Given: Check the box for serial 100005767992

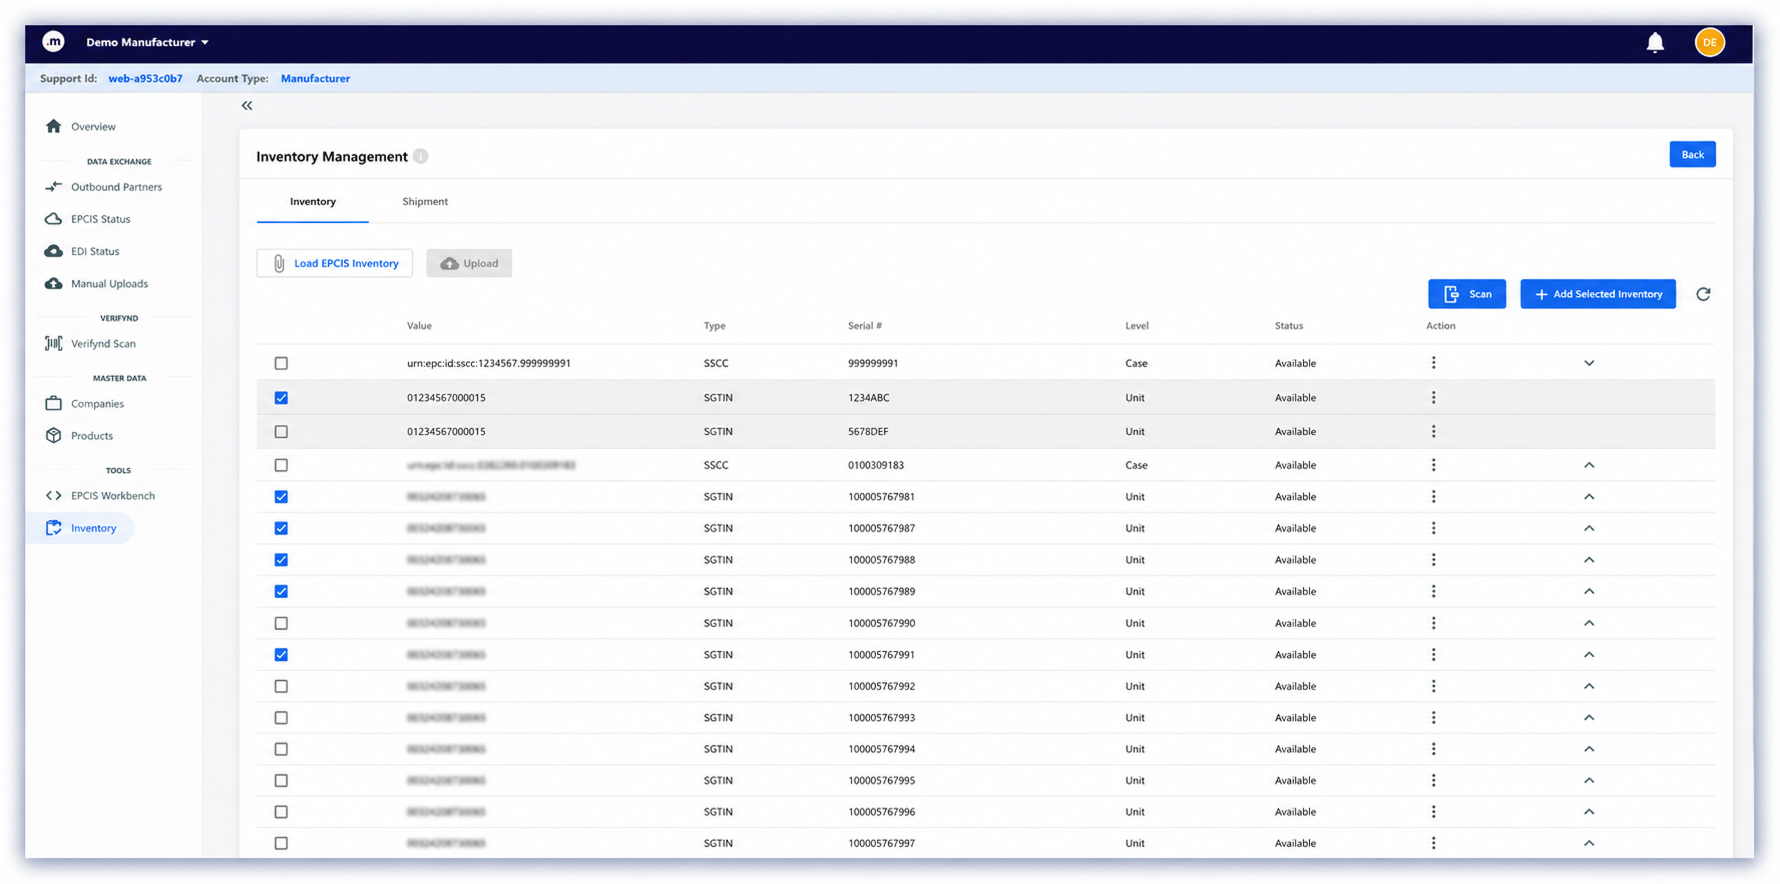Looking at the screenshot, I should [x=281, y=686].
